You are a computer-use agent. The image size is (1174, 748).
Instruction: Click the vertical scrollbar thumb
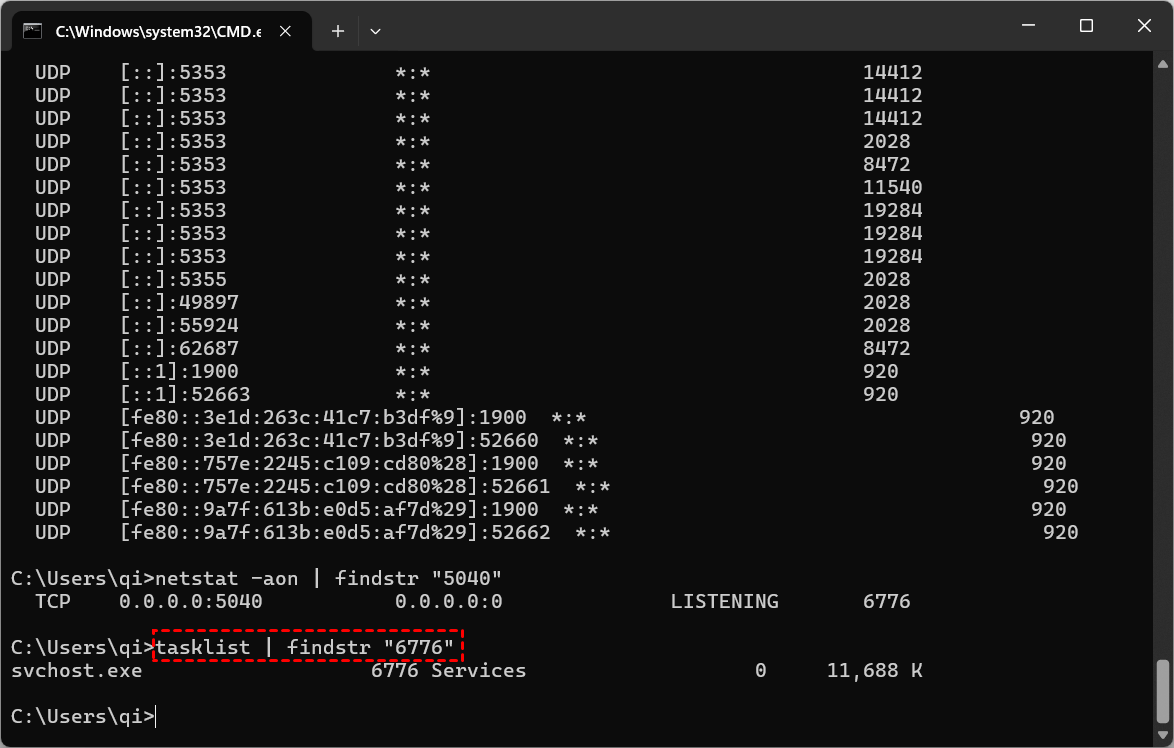tap(1163, 693)
